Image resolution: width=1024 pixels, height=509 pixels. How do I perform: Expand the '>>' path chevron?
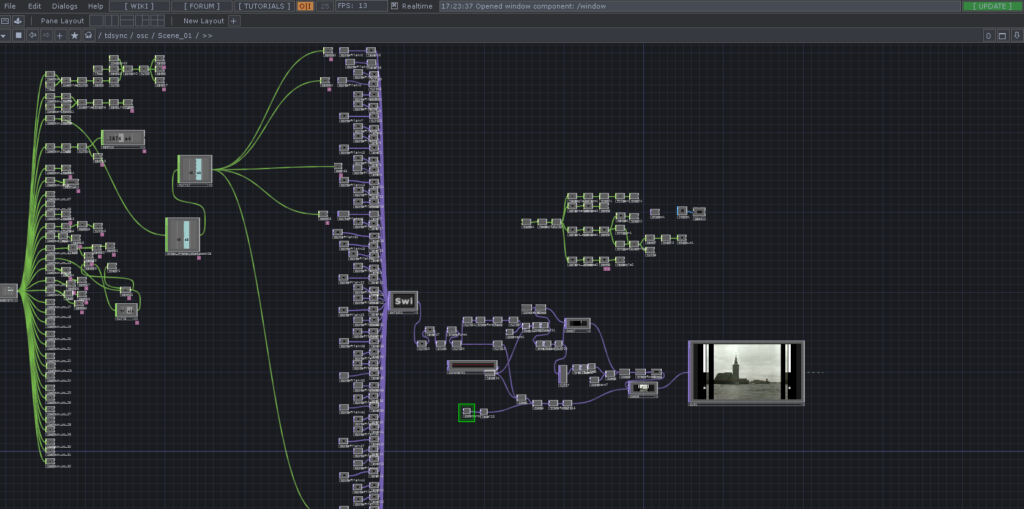click(207, 35)
